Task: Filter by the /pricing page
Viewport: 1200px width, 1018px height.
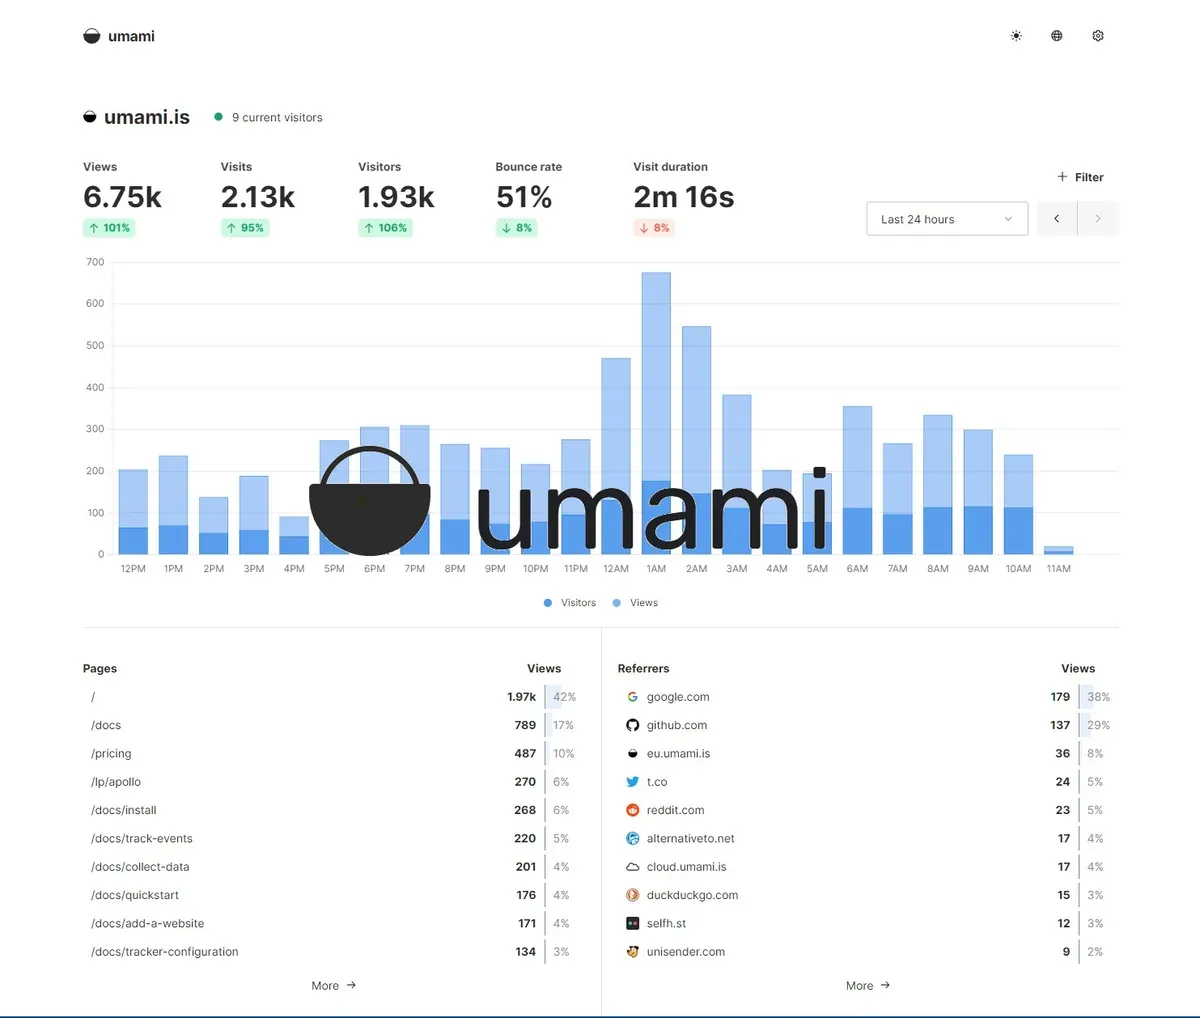Action: 111,754
